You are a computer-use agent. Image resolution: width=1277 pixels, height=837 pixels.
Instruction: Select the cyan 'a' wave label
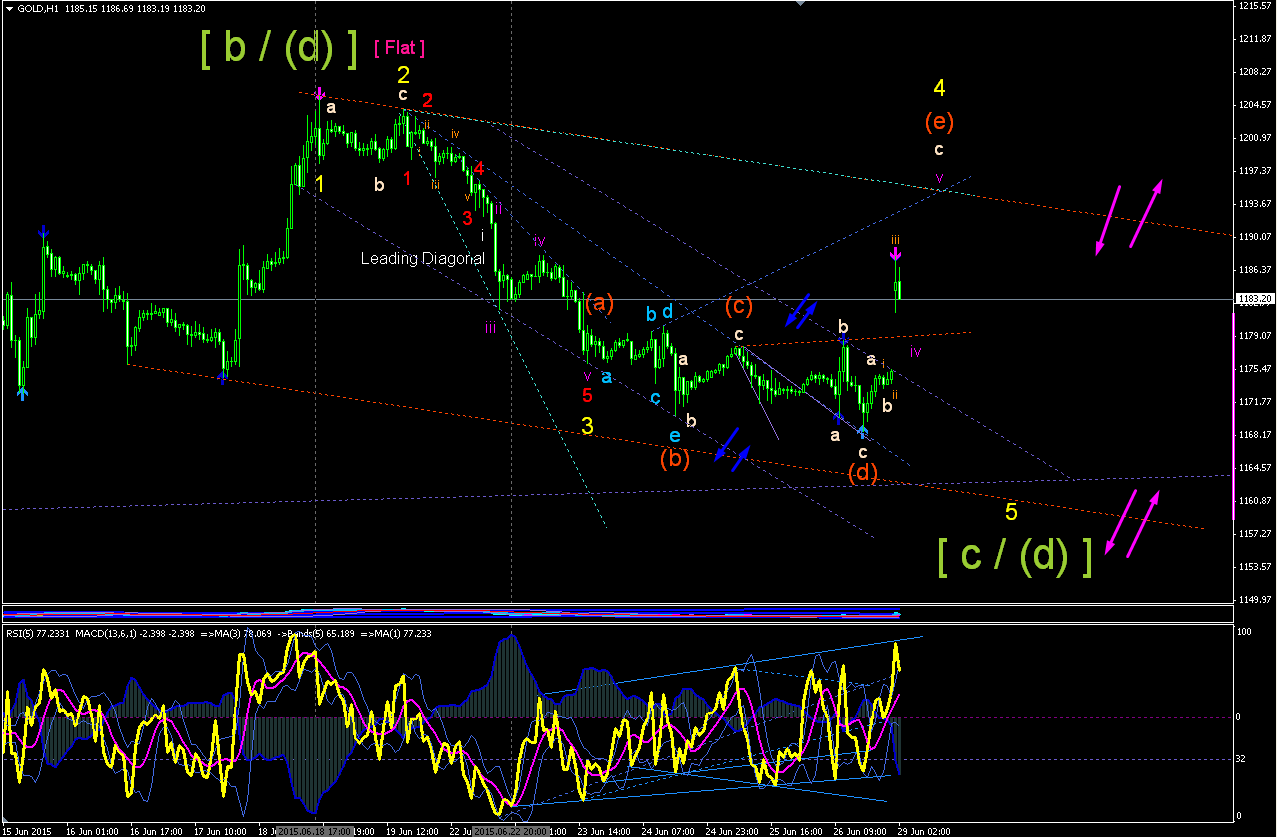[x=607, y=377]
